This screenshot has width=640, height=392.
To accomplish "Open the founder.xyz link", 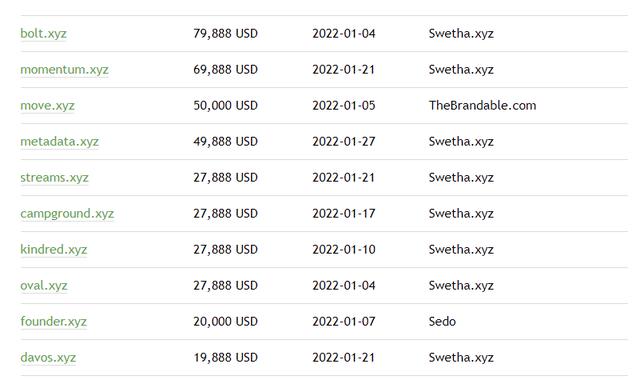I will 53,321.
